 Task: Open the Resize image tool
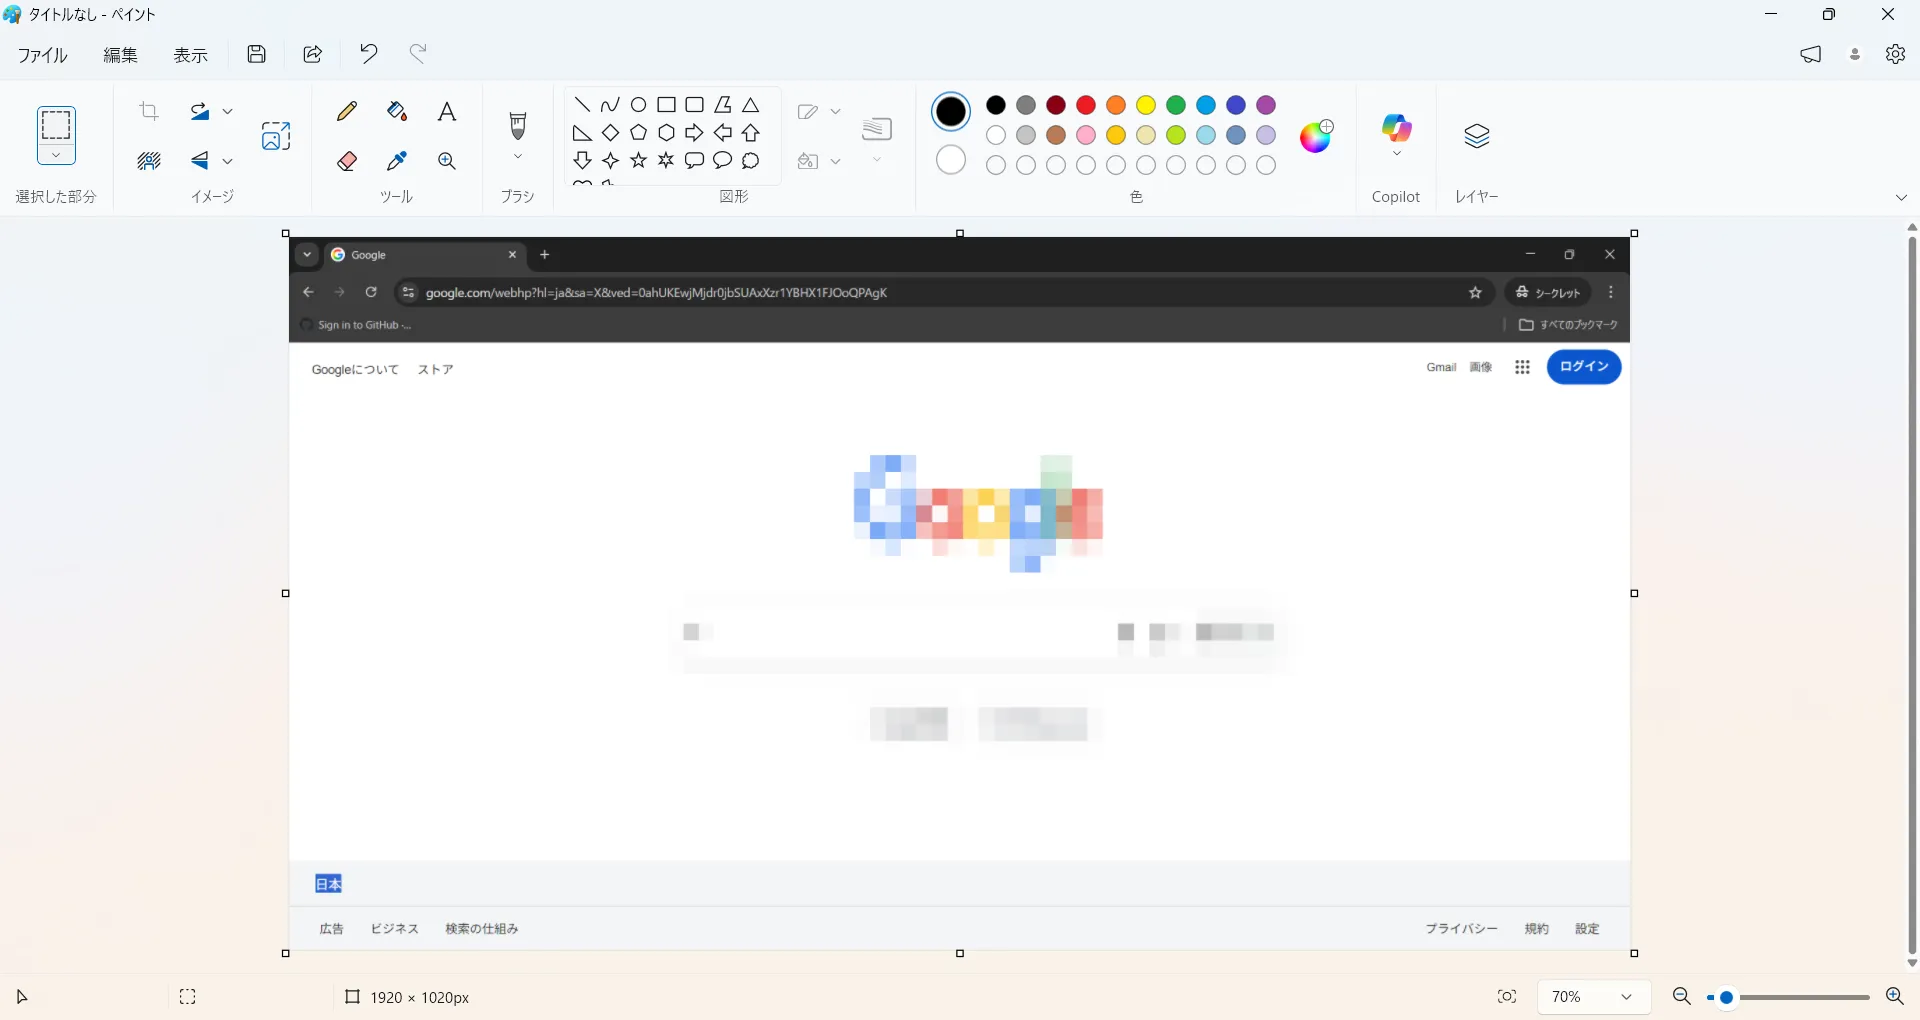[276, 135]
